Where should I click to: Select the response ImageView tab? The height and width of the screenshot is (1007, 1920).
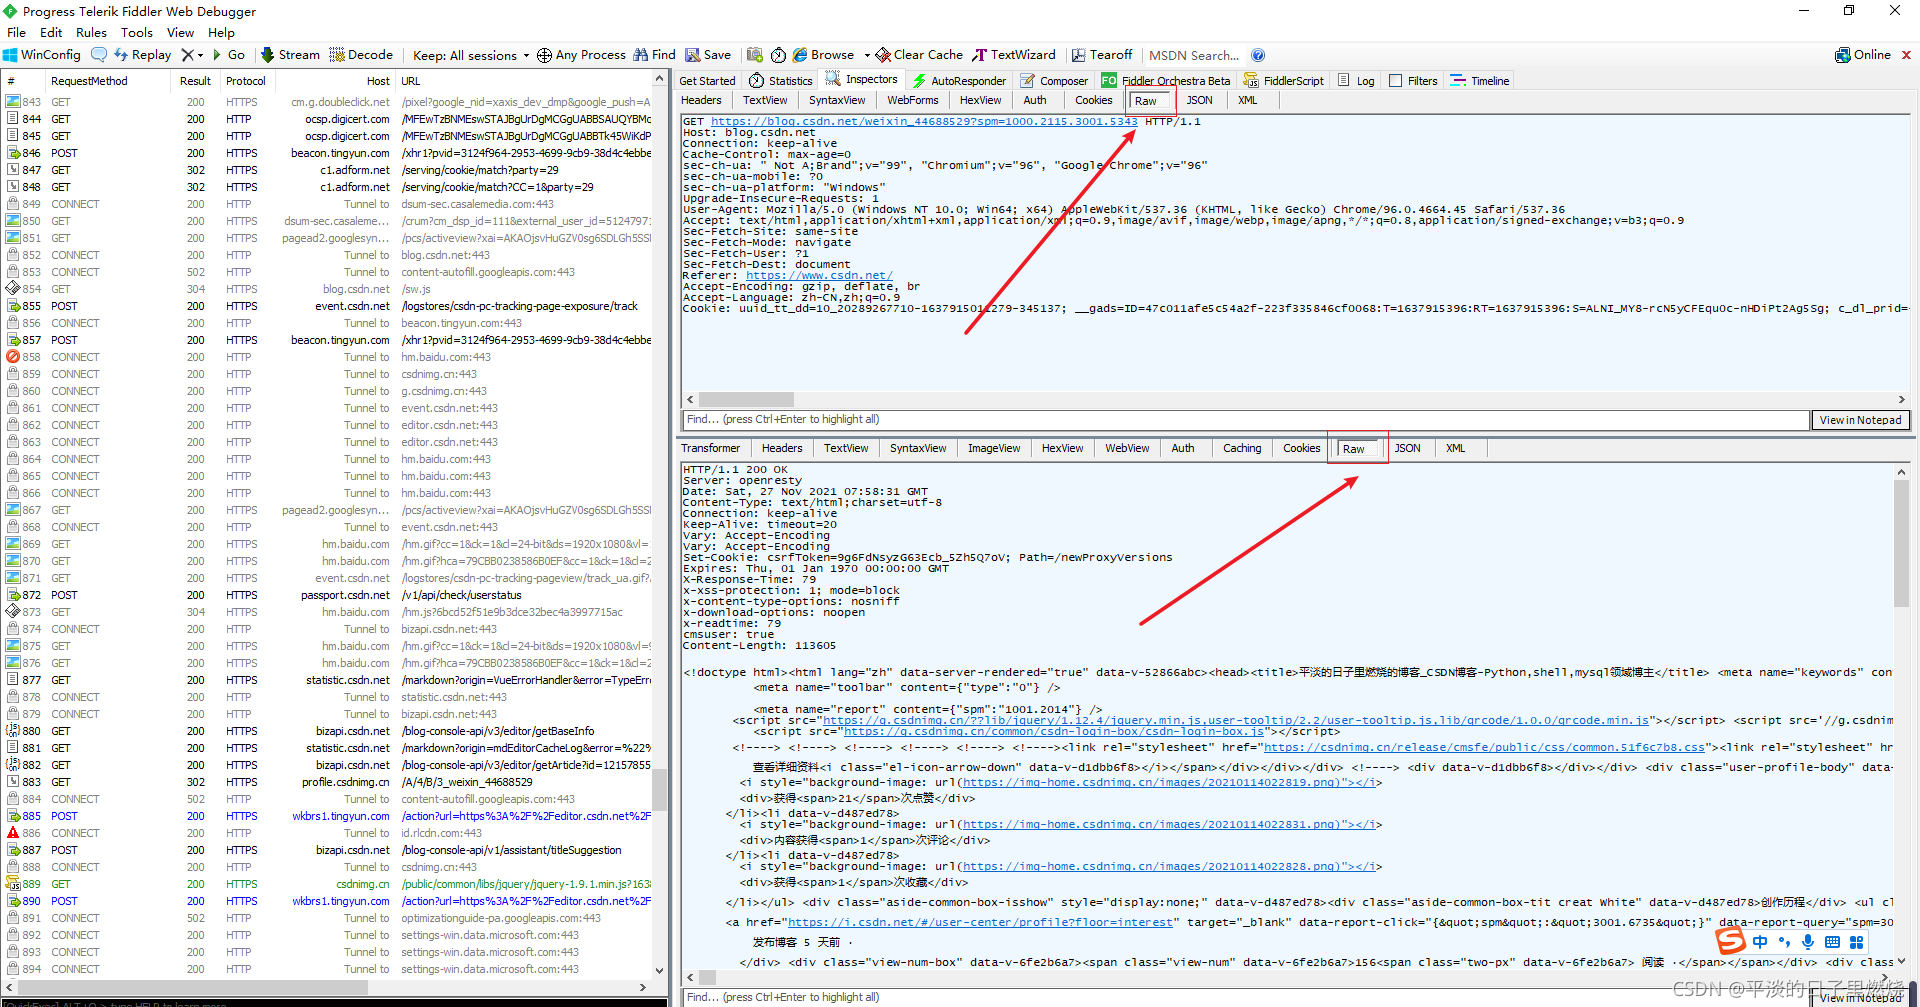tap(994, 448)
